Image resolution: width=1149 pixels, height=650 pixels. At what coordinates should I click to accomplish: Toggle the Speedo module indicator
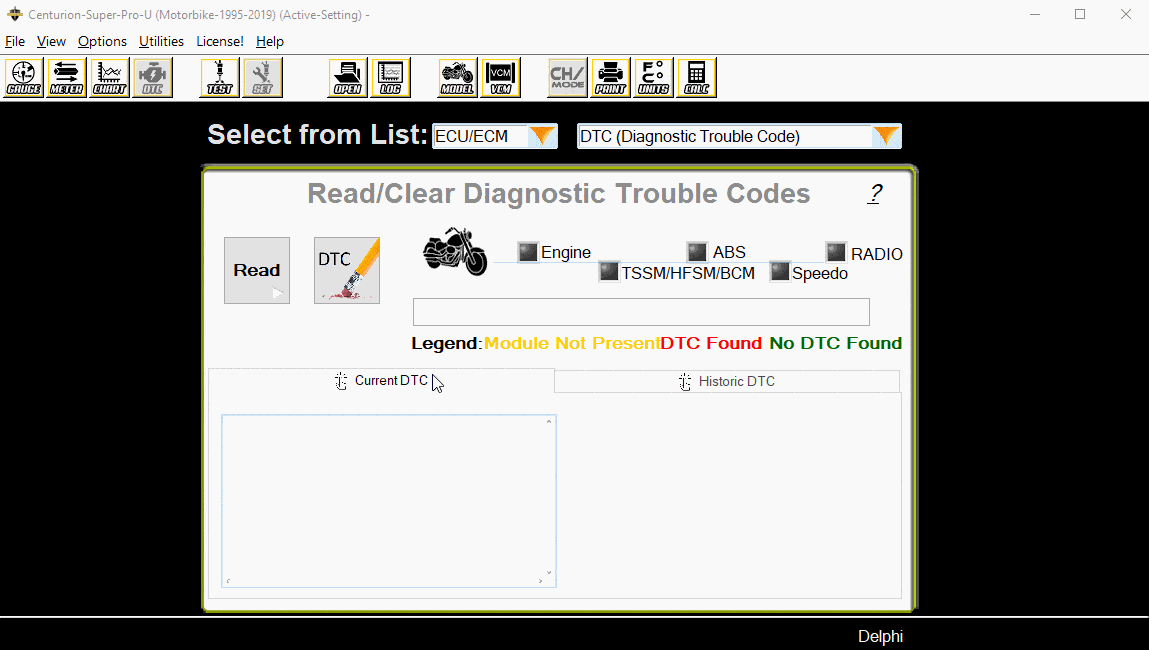(x=780, y=271)
